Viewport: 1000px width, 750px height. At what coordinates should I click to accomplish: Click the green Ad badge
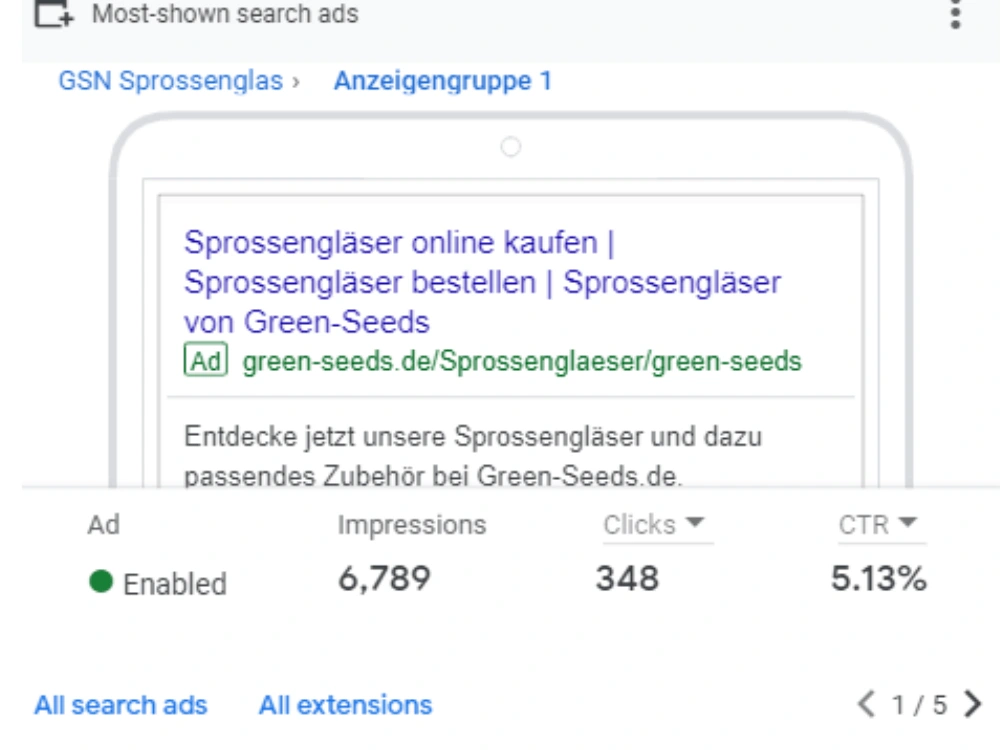click(205, 360)
